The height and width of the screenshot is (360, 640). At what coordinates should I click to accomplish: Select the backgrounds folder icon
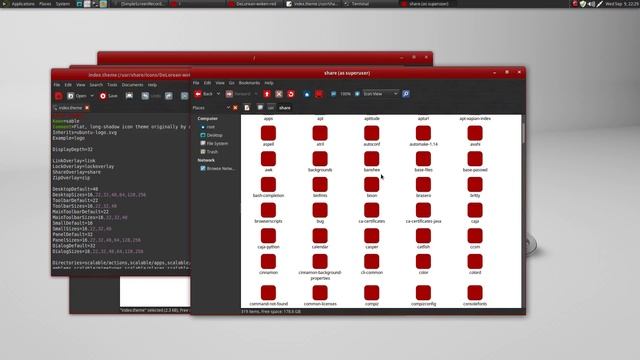(x=320, y=159)
